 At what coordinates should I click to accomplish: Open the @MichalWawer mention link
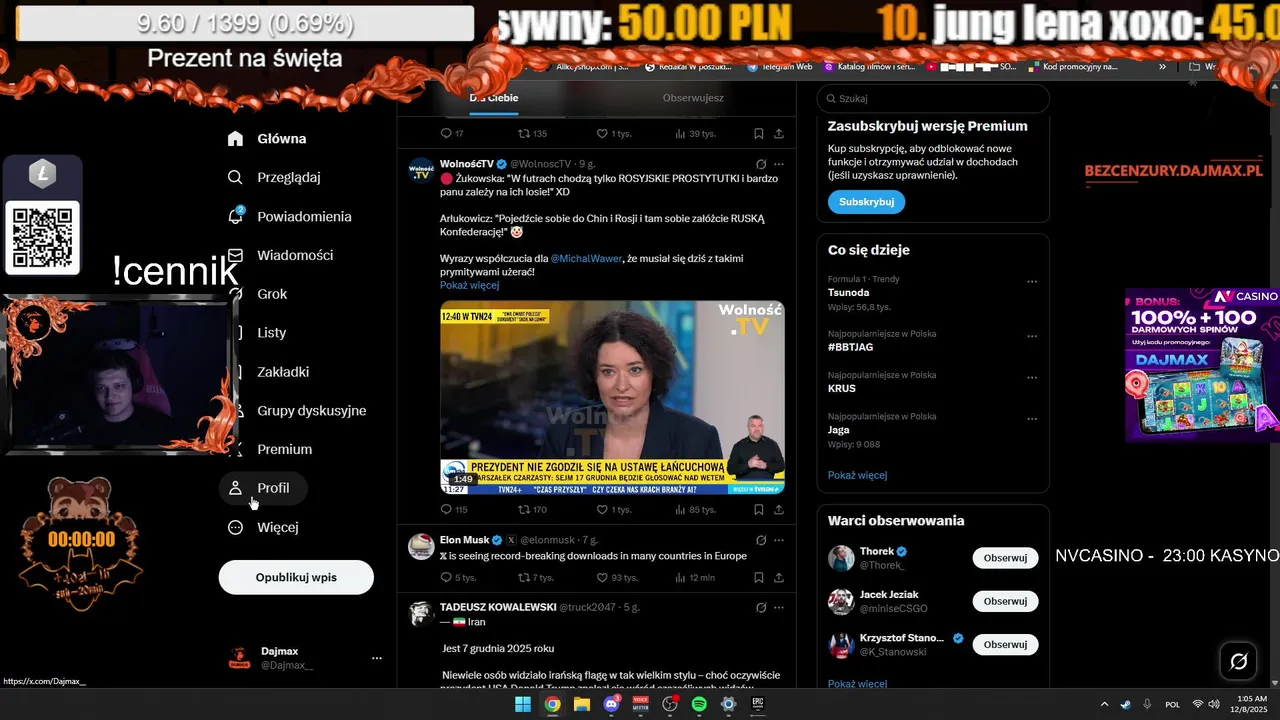click(x=586, y=258)
